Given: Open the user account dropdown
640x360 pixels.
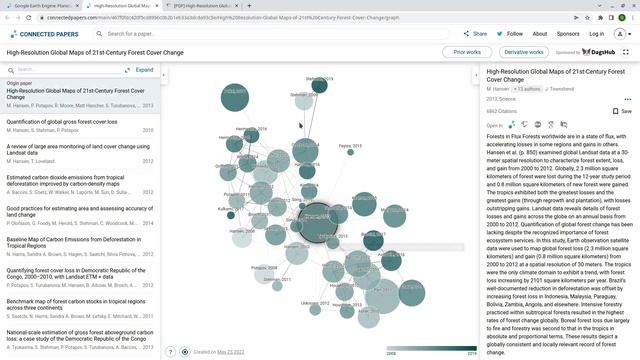Looking at the screenshot, I should tap(623, 34).
